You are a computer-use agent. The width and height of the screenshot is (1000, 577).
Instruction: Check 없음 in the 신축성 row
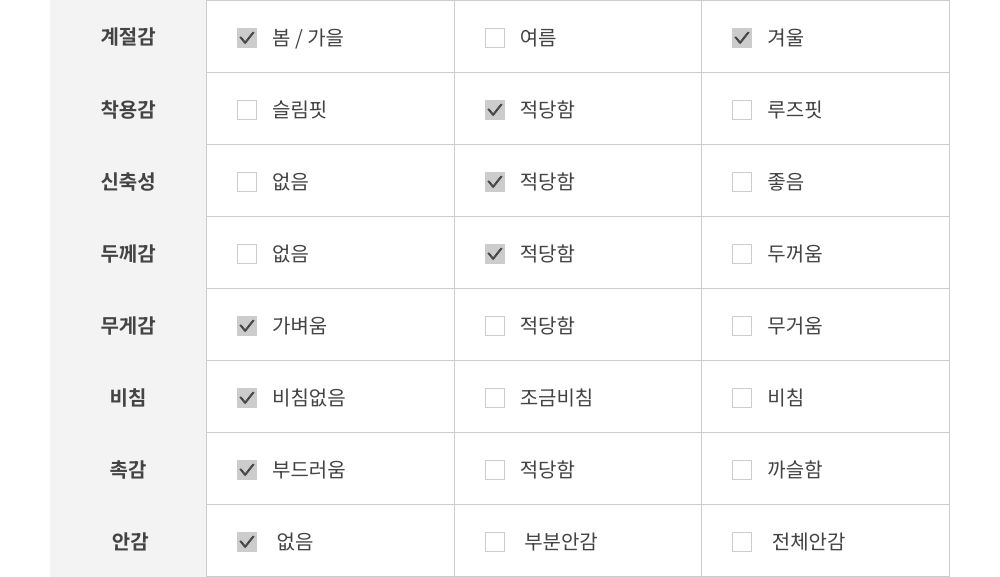(x=247, y=182)
